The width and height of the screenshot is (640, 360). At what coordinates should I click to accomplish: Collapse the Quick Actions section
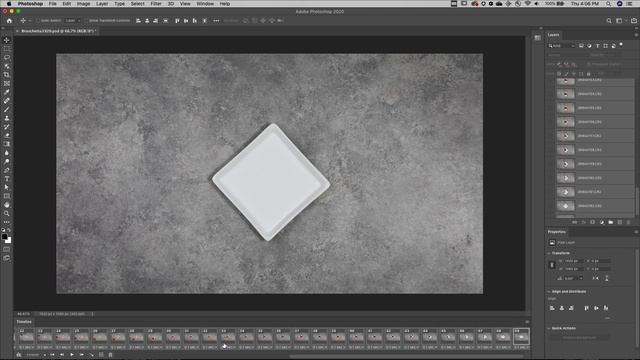(549, 328)
